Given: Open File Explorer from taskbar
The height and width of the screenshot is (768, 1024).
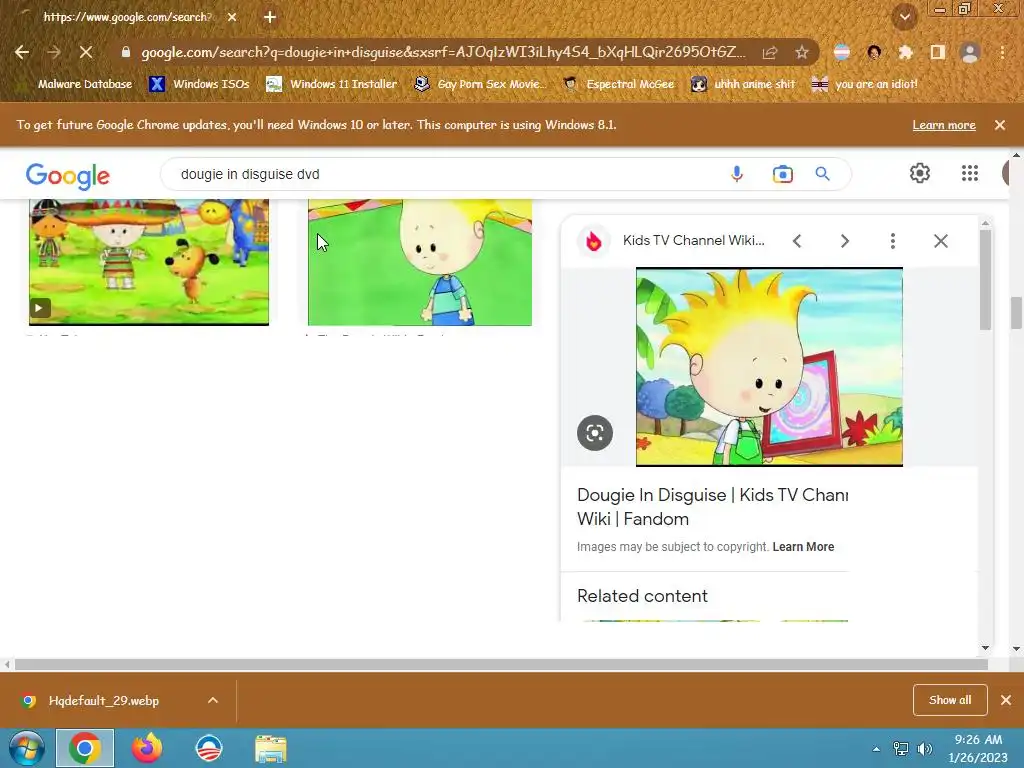Looking at the screenshot, I should (270, 748).
